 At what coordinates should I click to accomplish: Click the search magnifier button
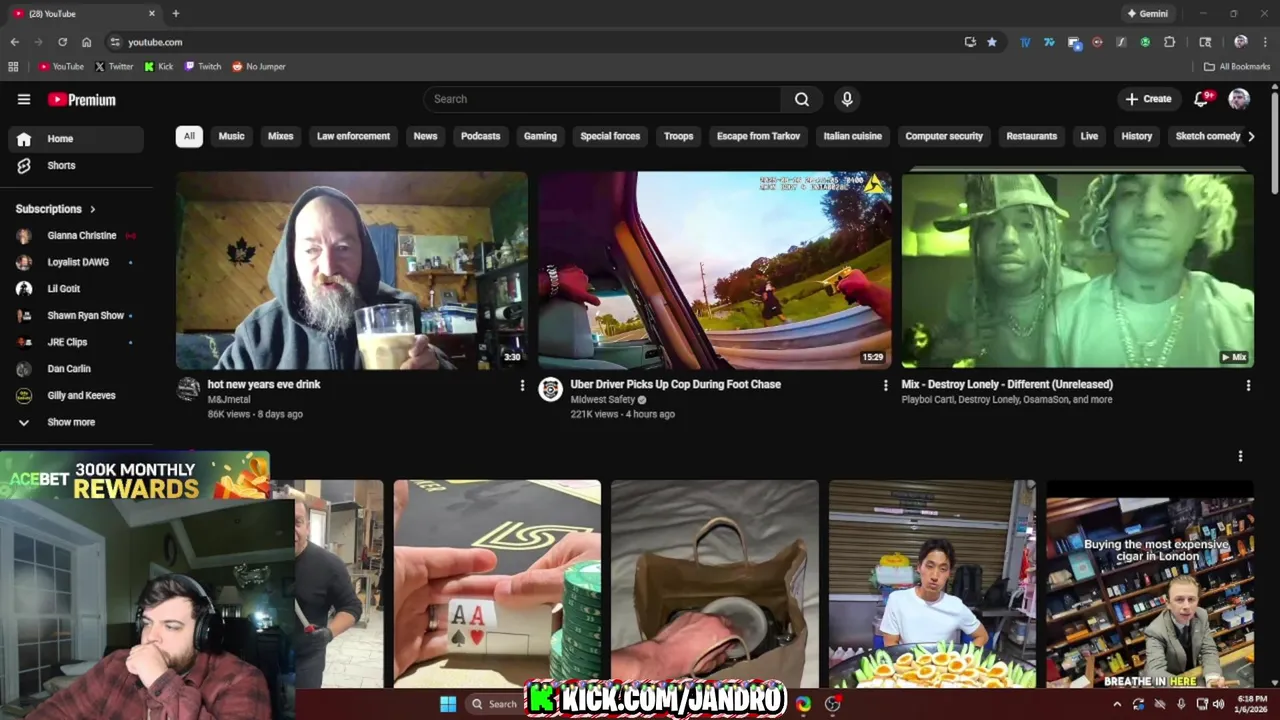point(802,99)
